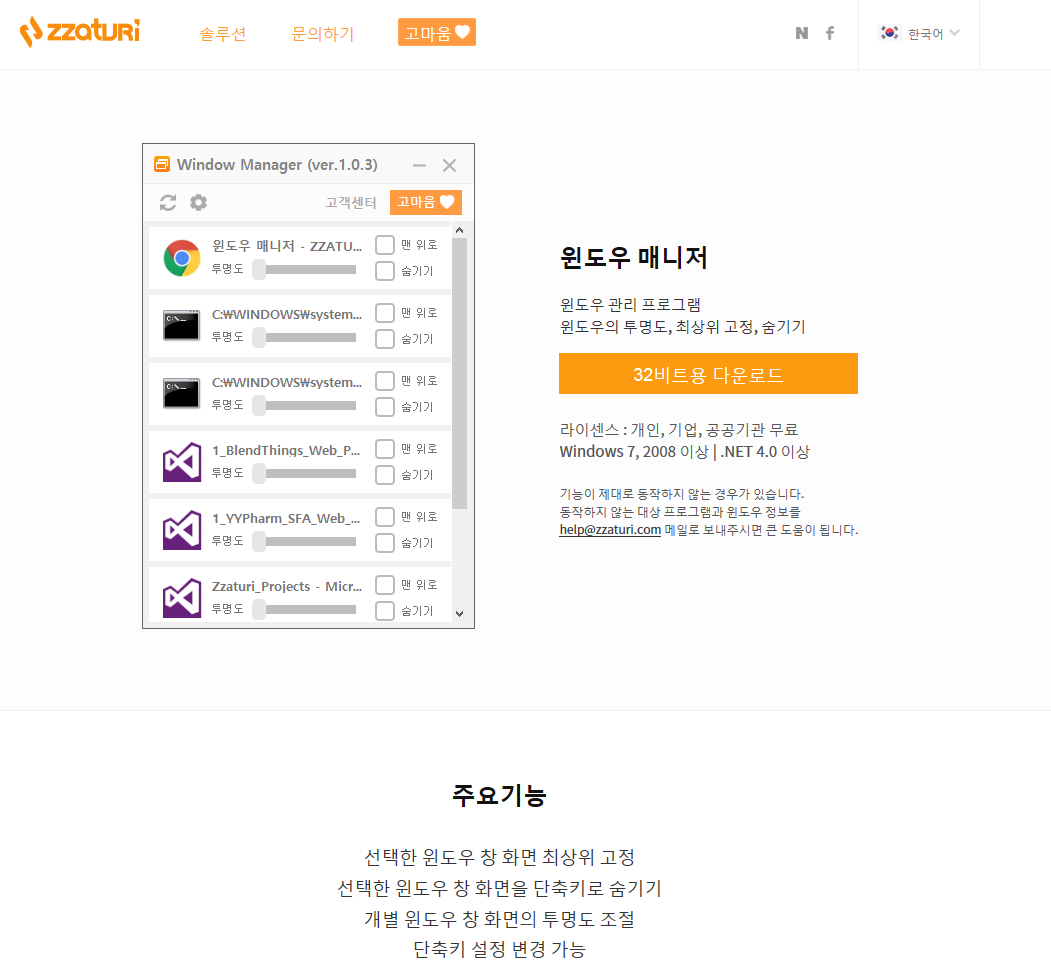
Task: Click the scroll up arrow in window list
Action: tap(459, 231)
